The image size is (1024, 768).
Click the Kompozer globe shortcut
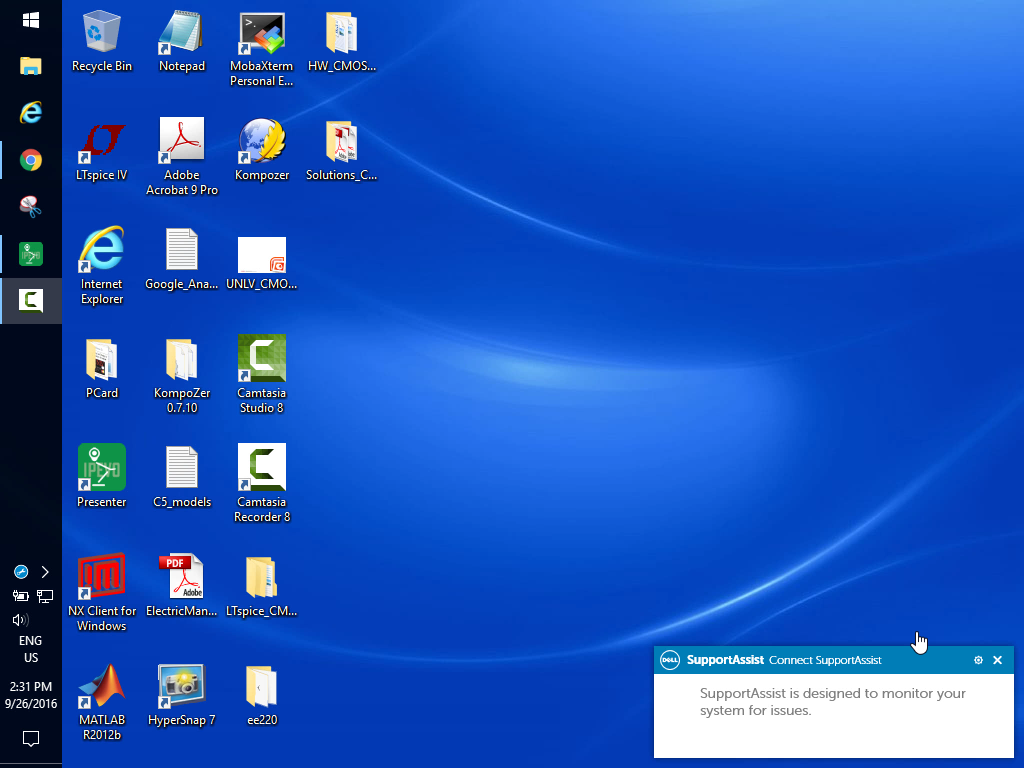(262, 144)
